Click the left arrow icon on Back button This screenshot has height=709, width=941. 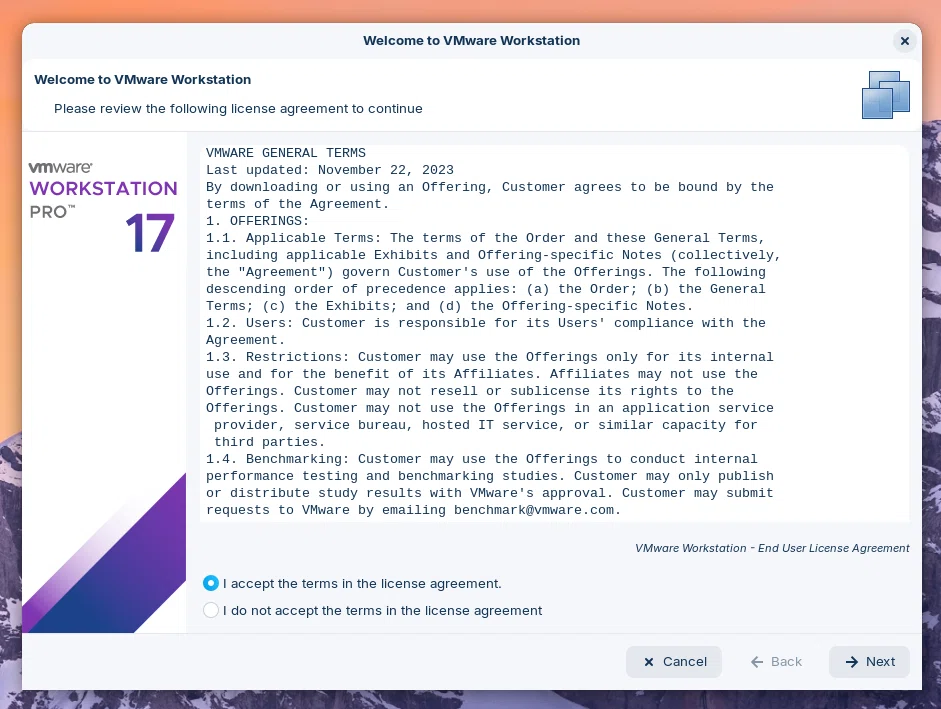(x=757, y=662)
